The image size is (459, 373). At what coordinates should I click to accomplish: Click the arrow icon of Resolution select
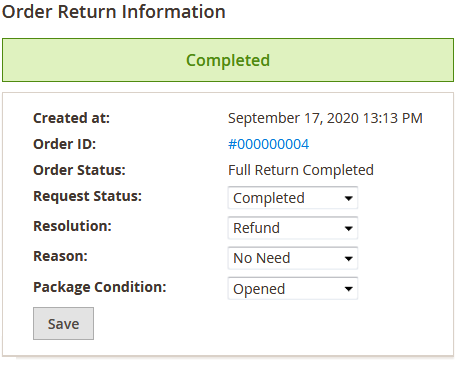(x=348, y=228)
